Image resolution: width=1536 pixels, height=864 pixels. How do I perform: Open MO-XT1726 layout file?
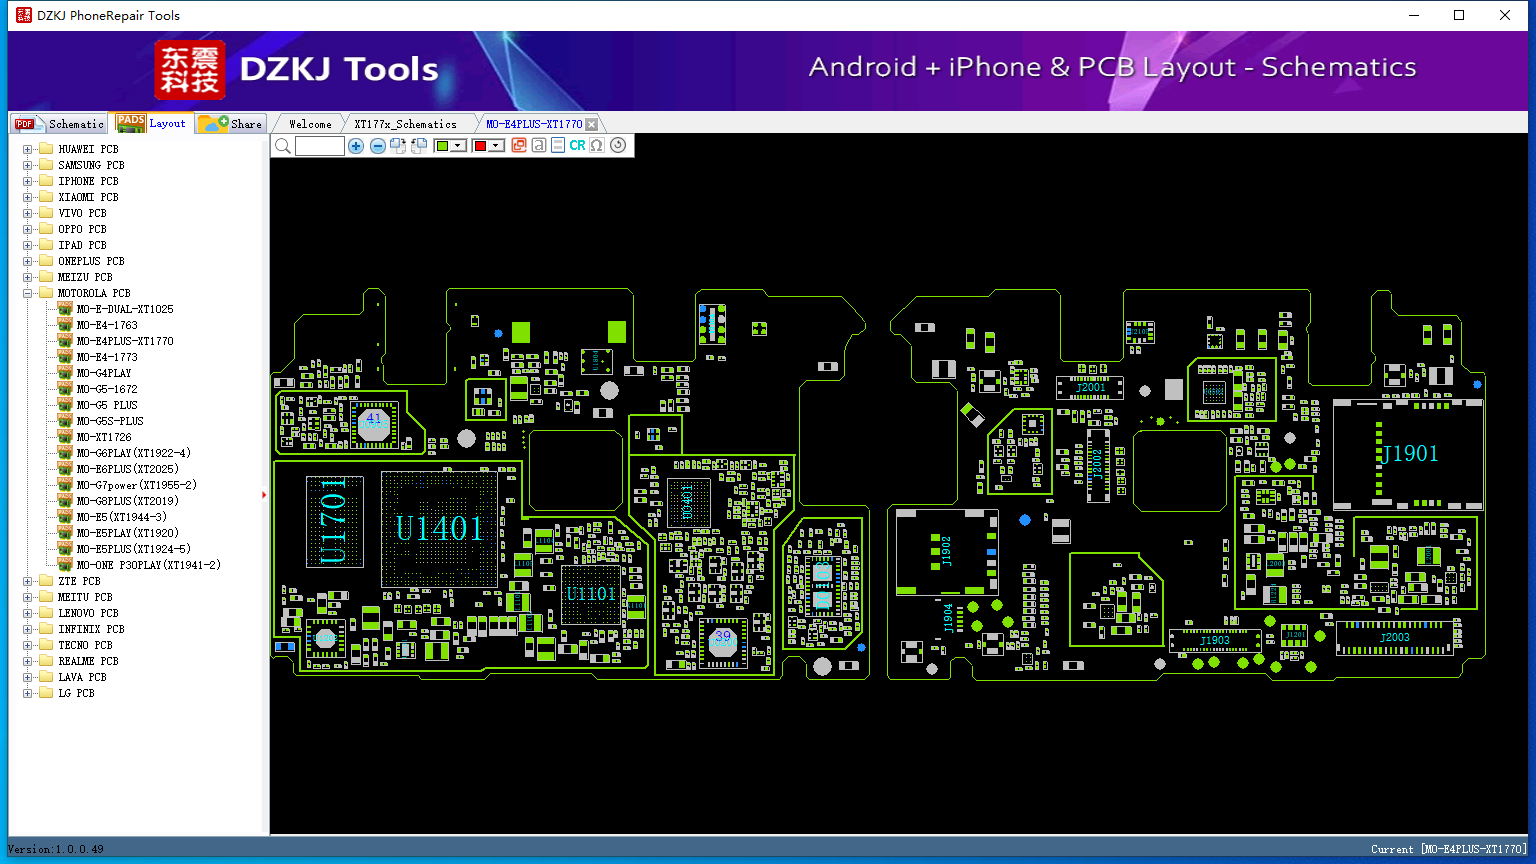click(x=104, y=437)
